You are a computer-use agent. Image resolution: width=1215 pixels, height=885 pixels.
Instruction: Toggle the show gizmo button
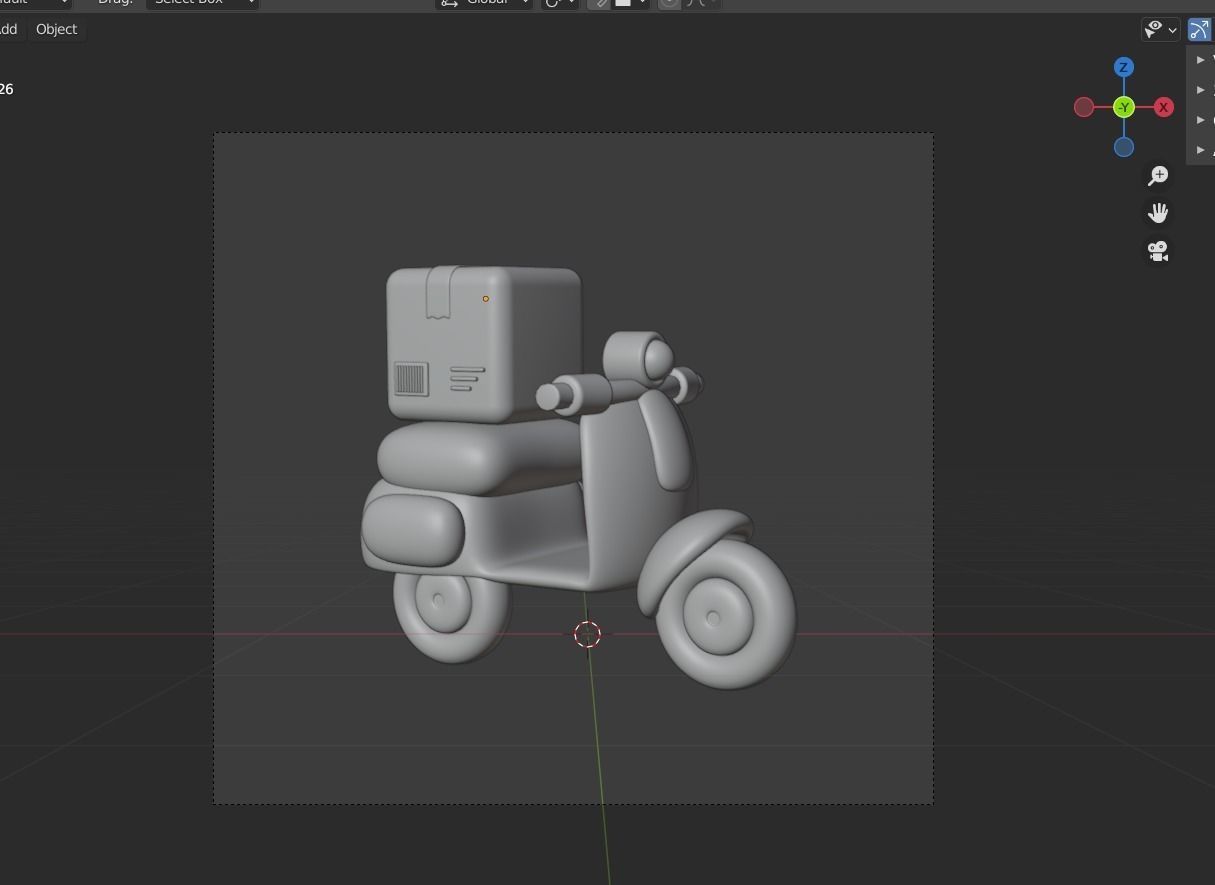coord(1199,30)
